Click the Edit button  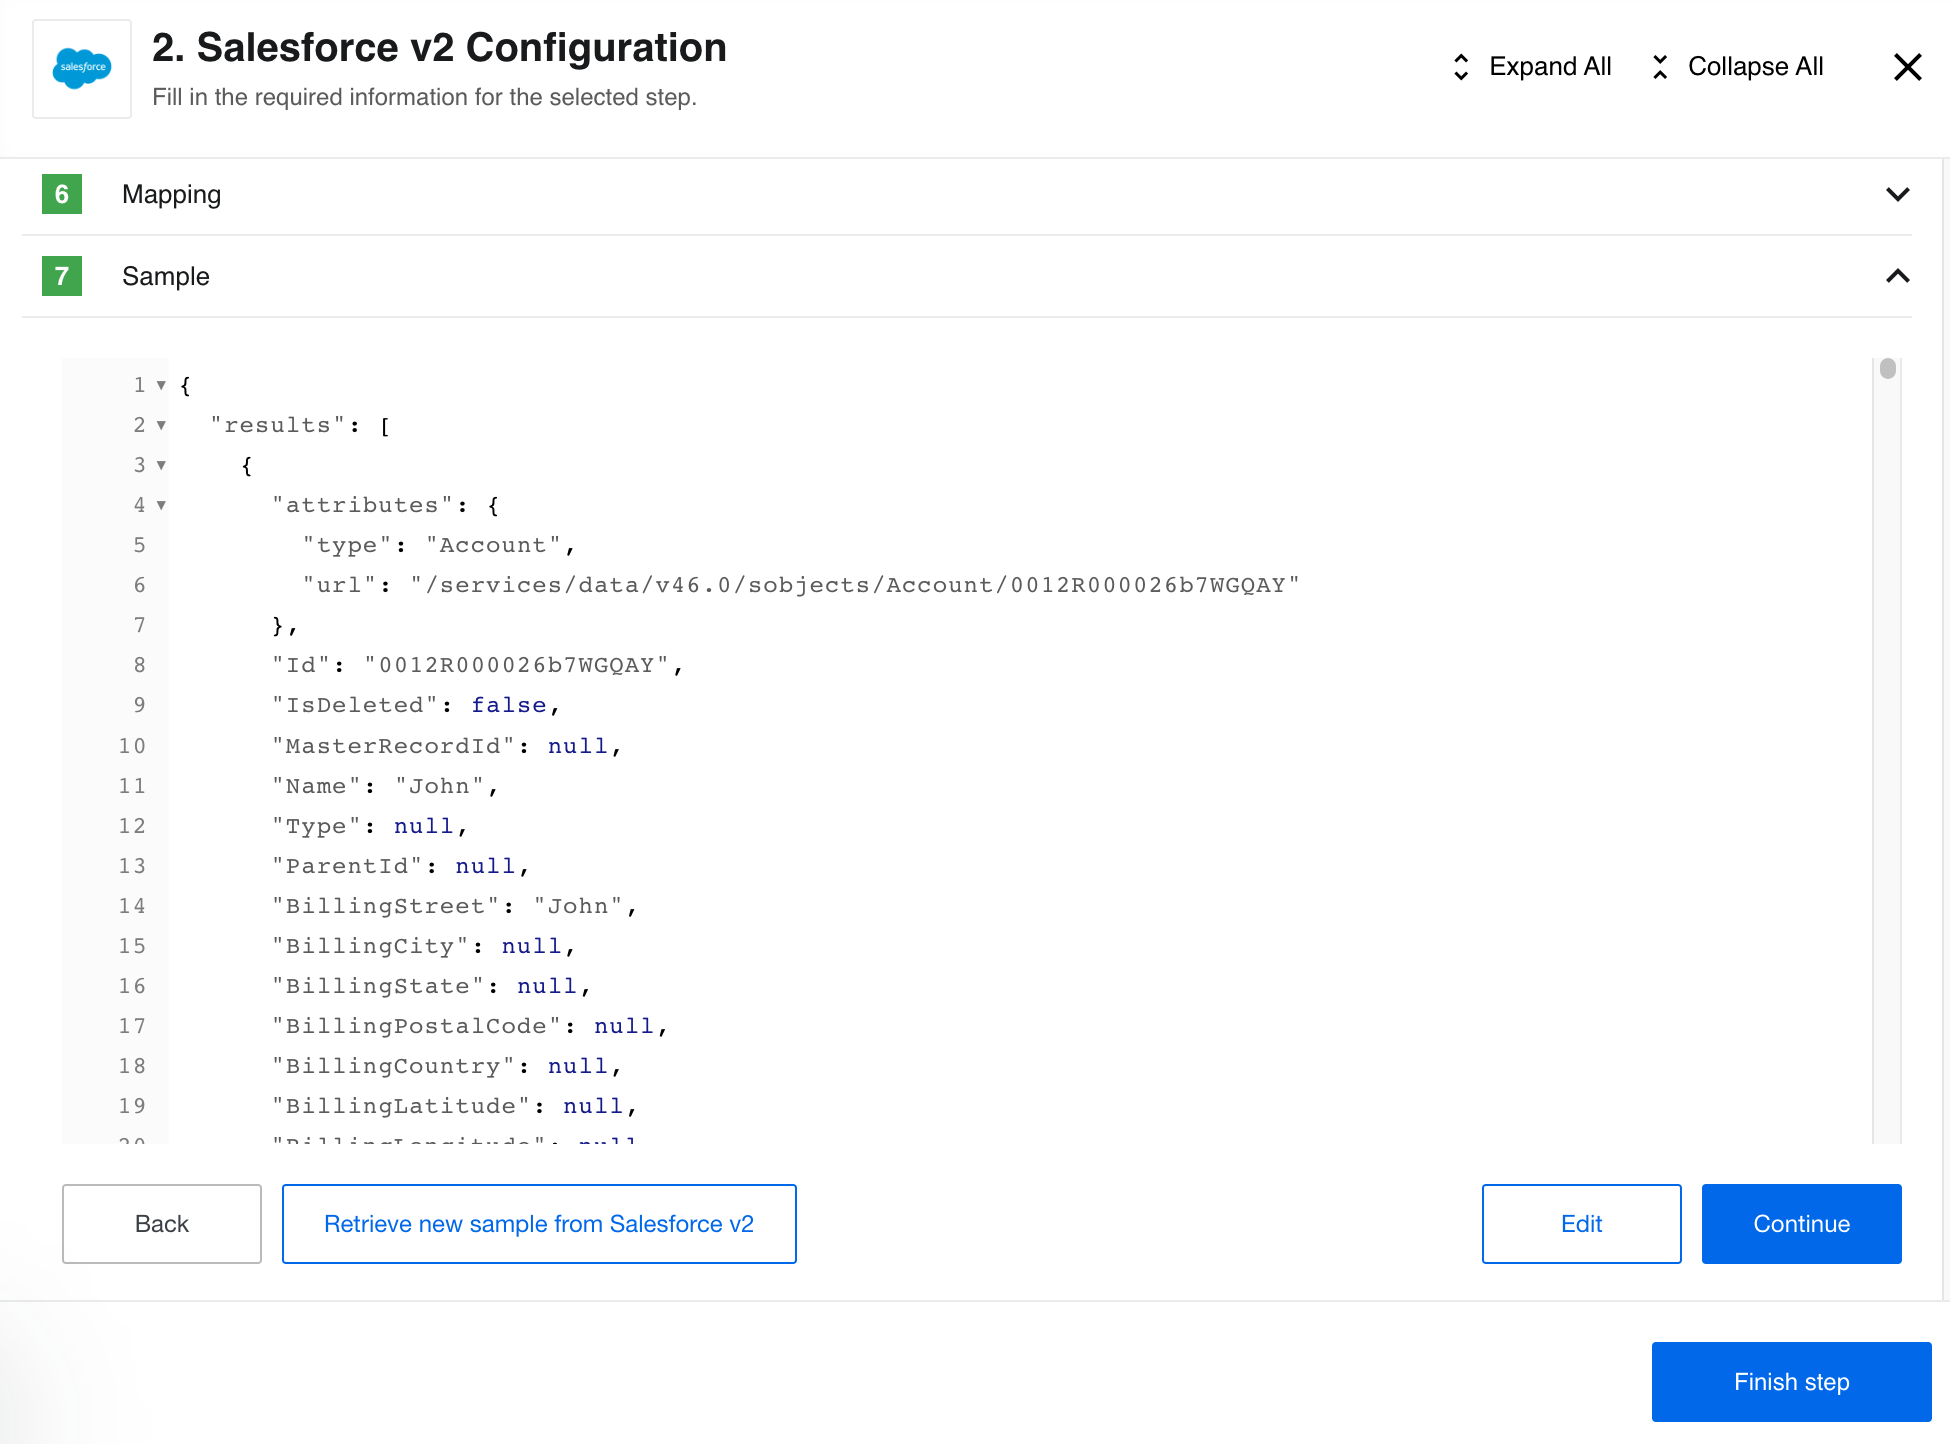(x=1582, y=1224)
